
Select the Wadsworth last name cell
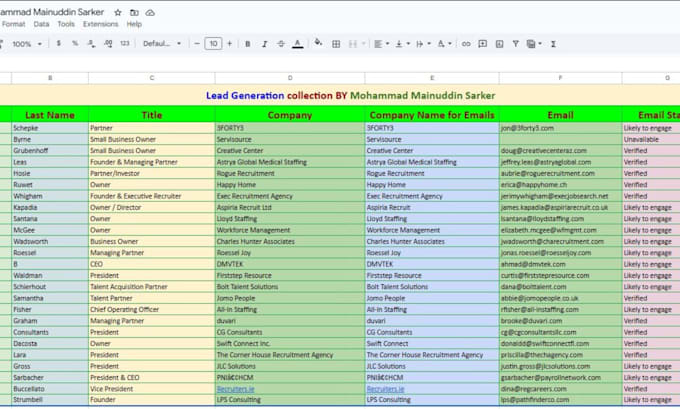(50, 241)
